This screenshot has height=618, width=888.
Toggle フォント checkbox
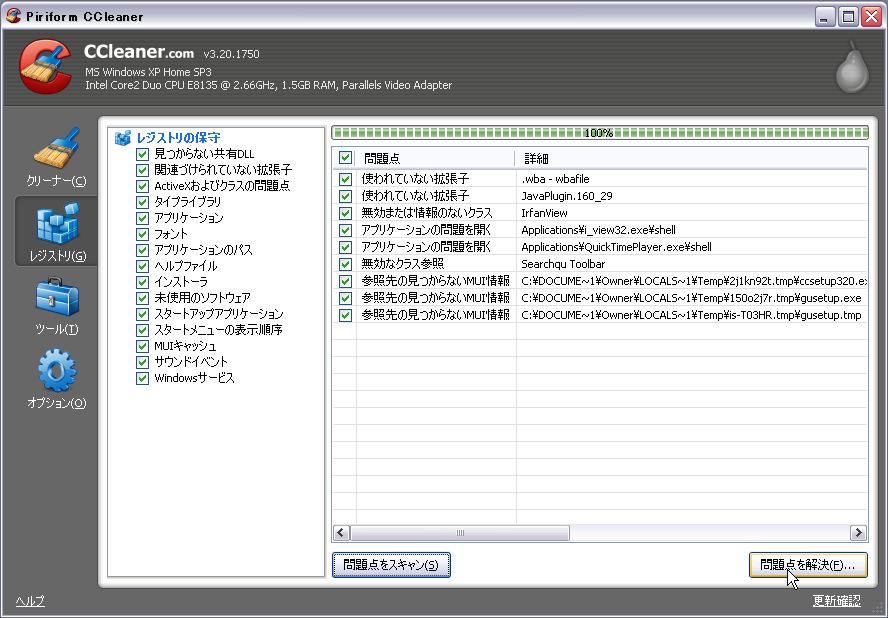coord(142,234)
